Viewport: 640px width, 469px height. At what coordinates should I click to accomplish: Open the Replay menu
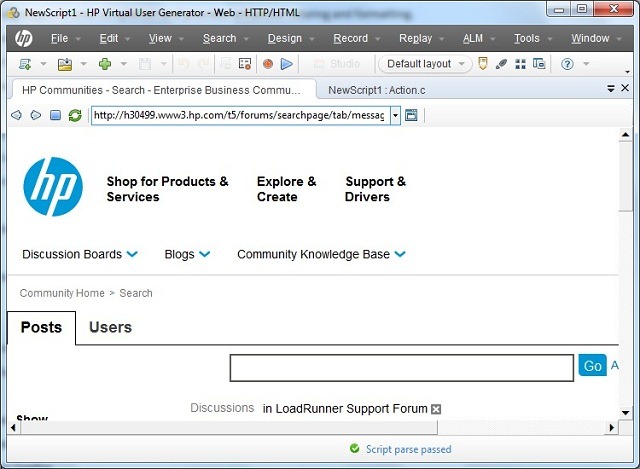tap(421, 38)
